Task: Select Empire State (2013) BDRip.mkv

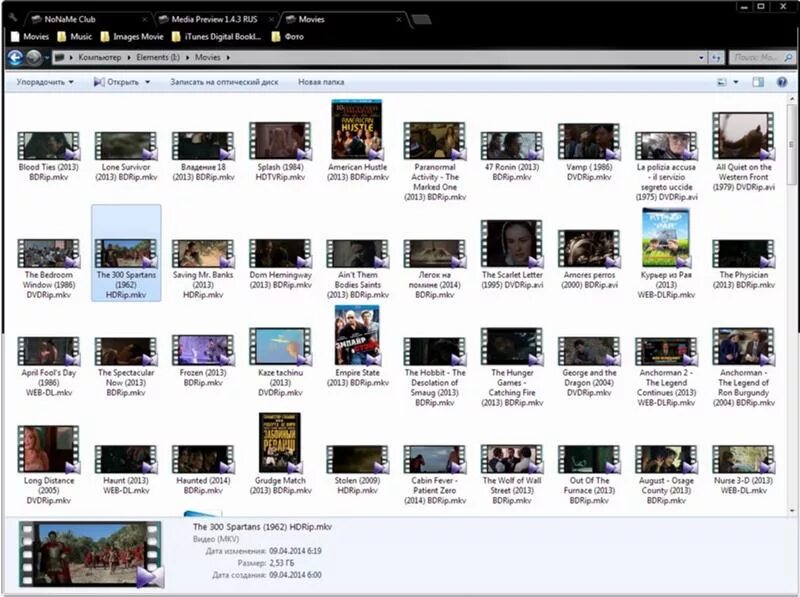Action: tap(357, 346)
